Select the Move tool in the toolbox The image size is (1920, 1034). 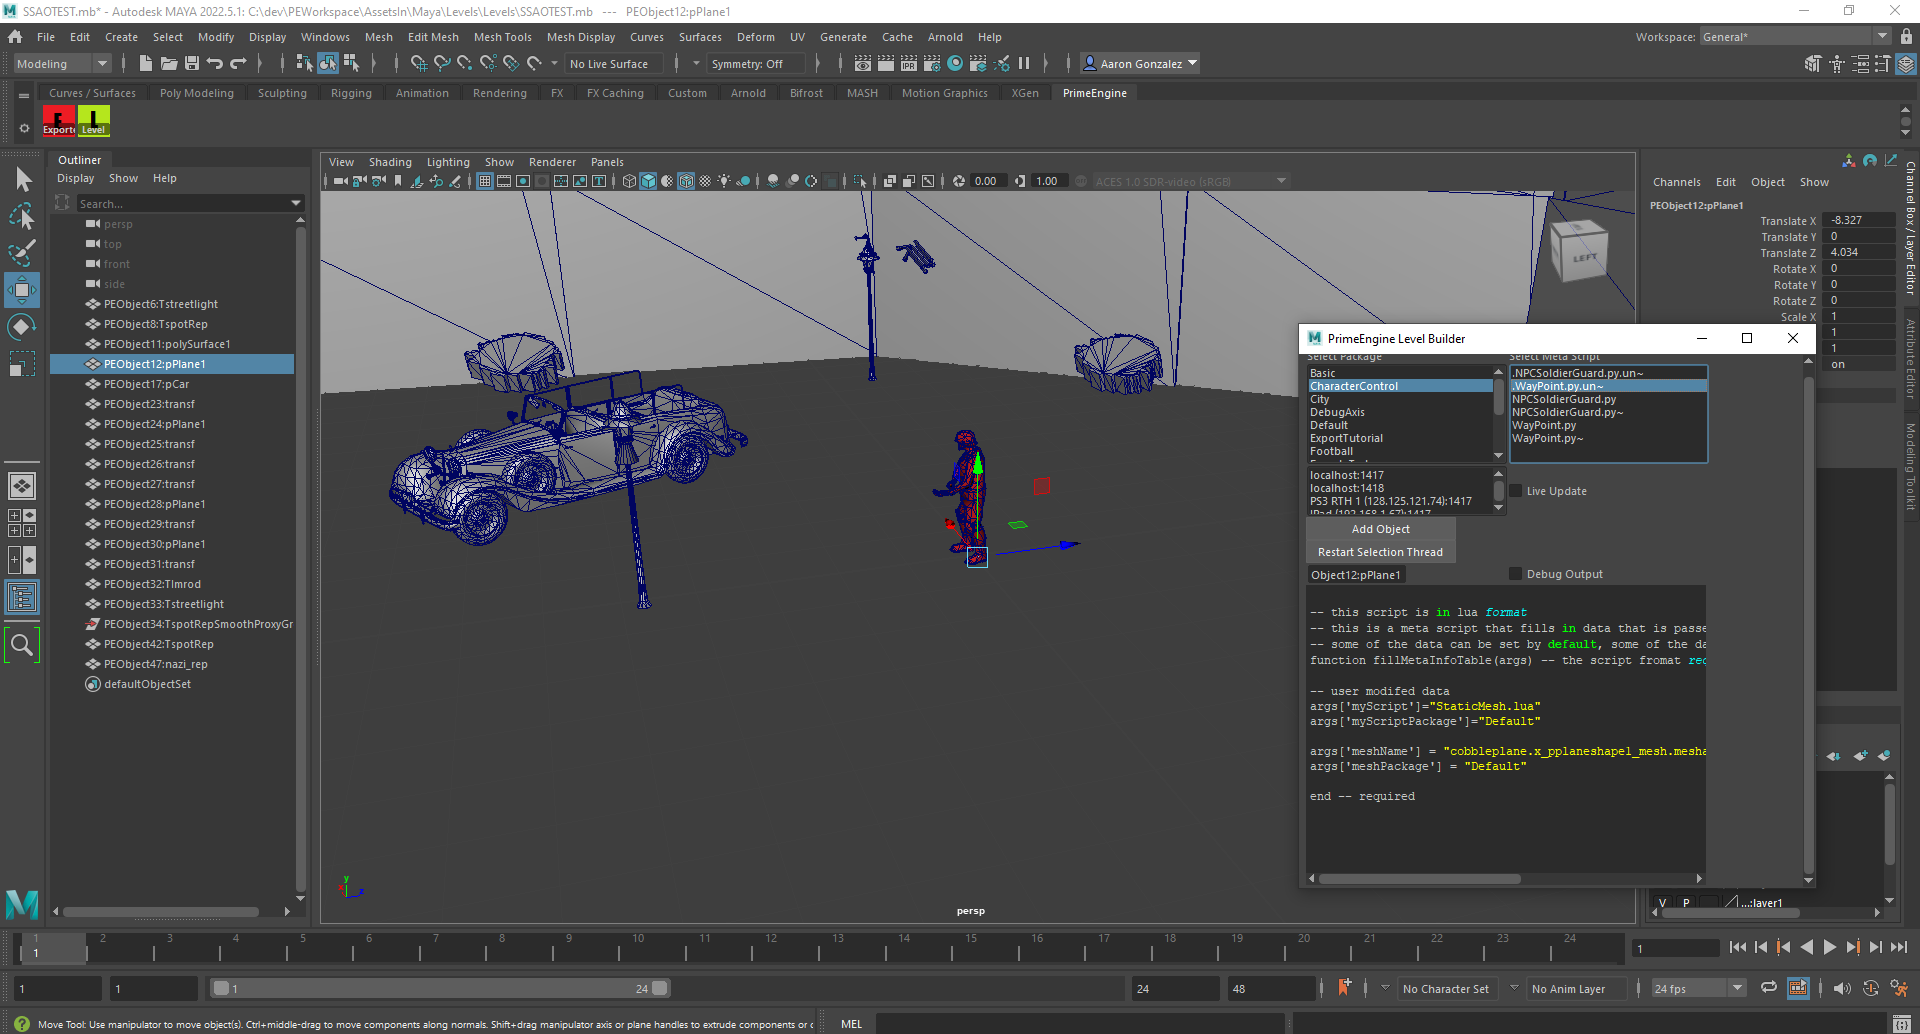22,291
